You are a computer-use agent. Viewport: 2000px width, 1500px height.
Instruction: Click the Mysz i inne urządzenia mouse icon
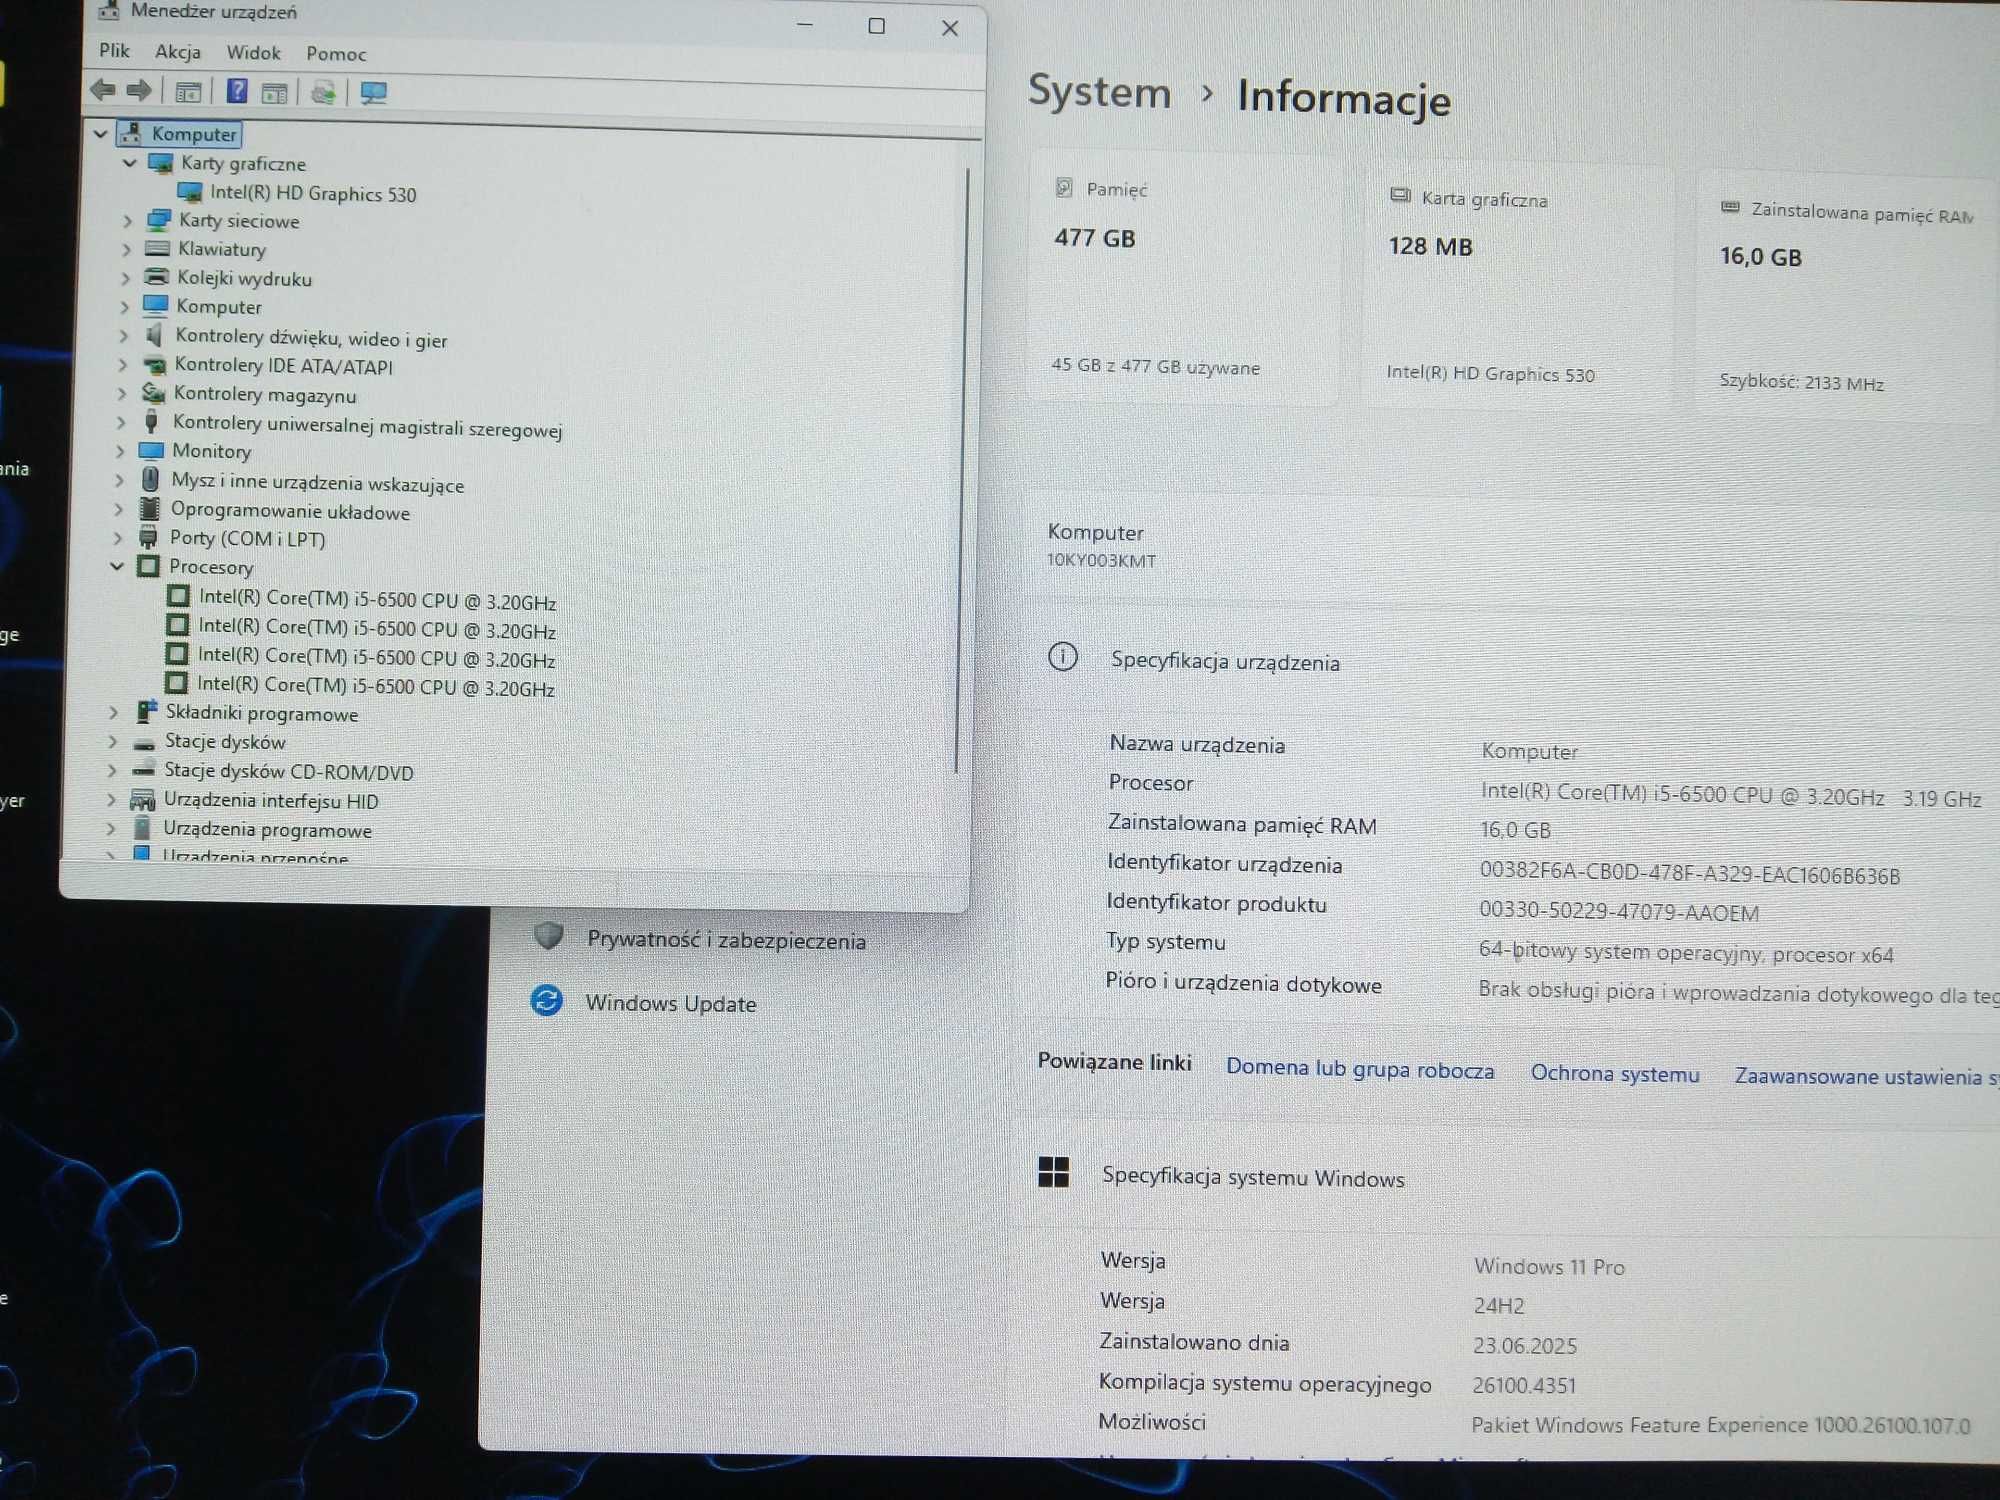pyautogui.click(x=150, y=479)
